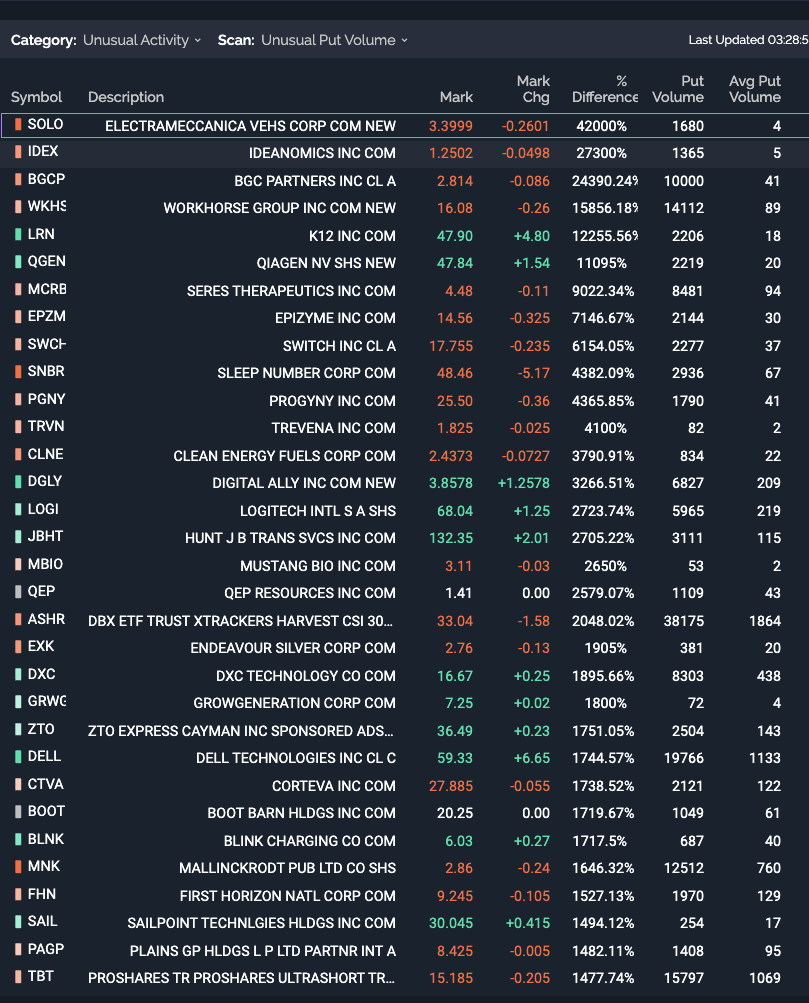Click the 1864 average put volume value
The width and height of the screenshot is (809, 1003).
tap(765, 621)
